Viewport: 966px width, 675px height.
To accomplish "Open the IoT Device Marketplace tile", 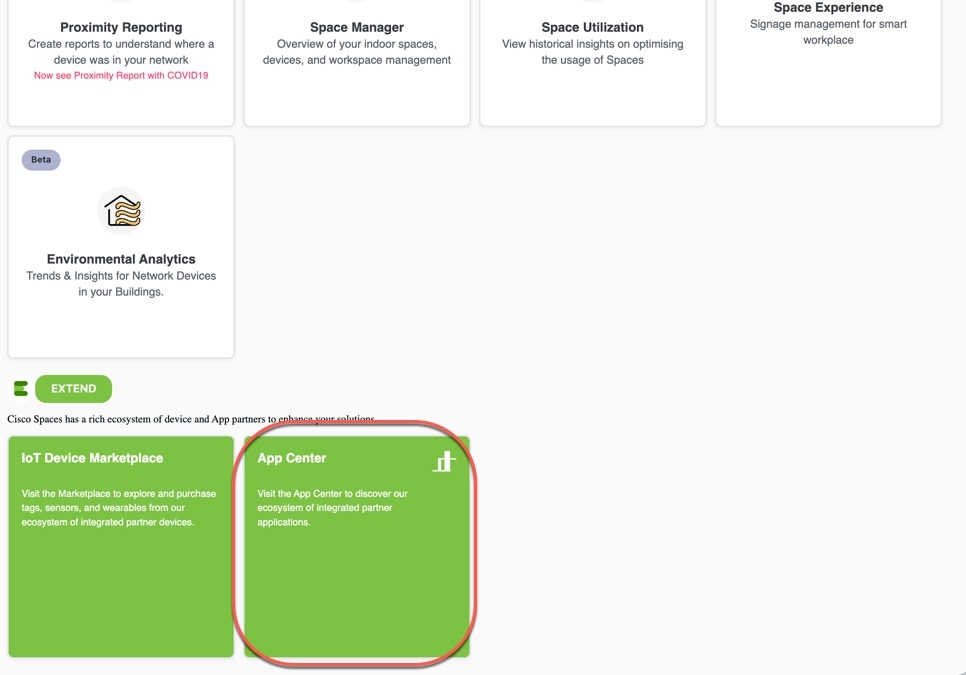I will coord(121,546).
